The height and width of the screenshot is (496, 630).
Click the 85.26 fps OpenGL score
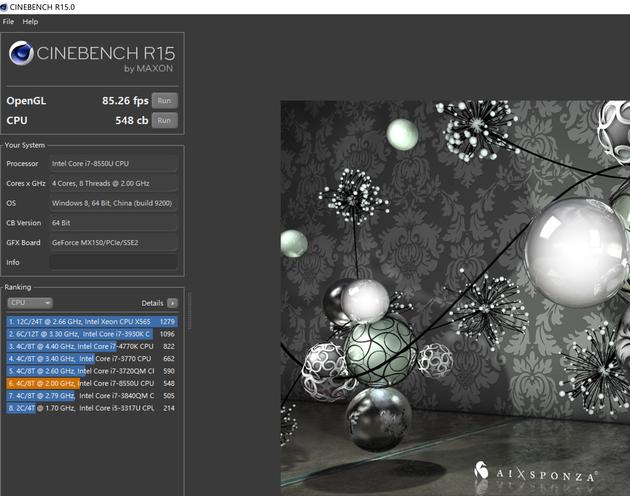[x=125, y=100]
